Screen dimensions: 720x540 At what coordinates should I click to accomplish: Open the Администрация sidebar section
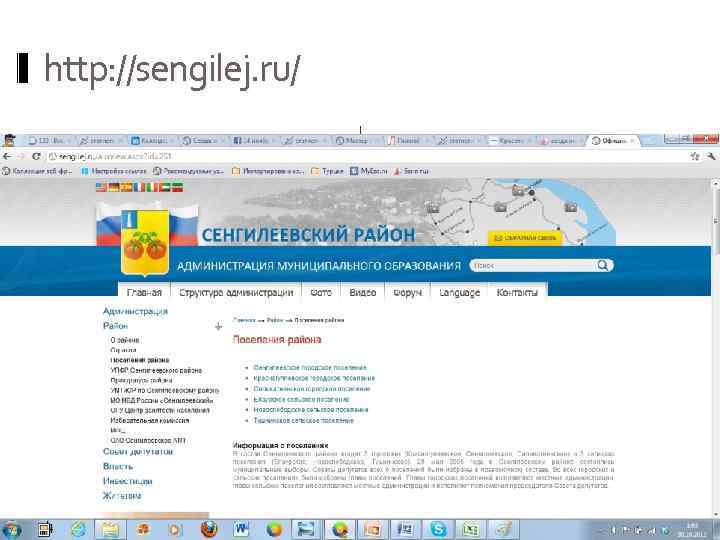pos(135,311)
